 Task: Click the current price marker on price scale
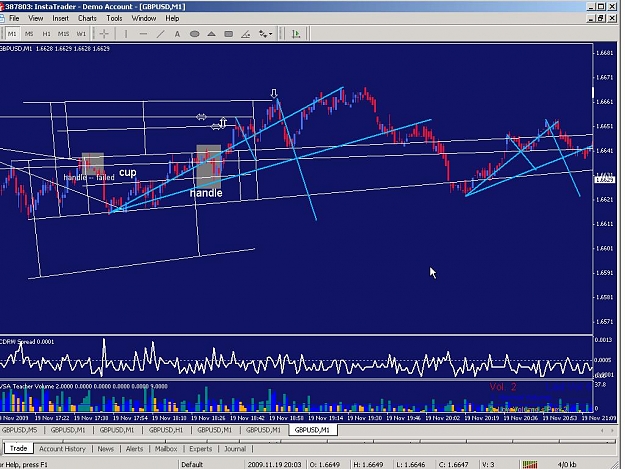pyautogui.click(x=604, y=180)
